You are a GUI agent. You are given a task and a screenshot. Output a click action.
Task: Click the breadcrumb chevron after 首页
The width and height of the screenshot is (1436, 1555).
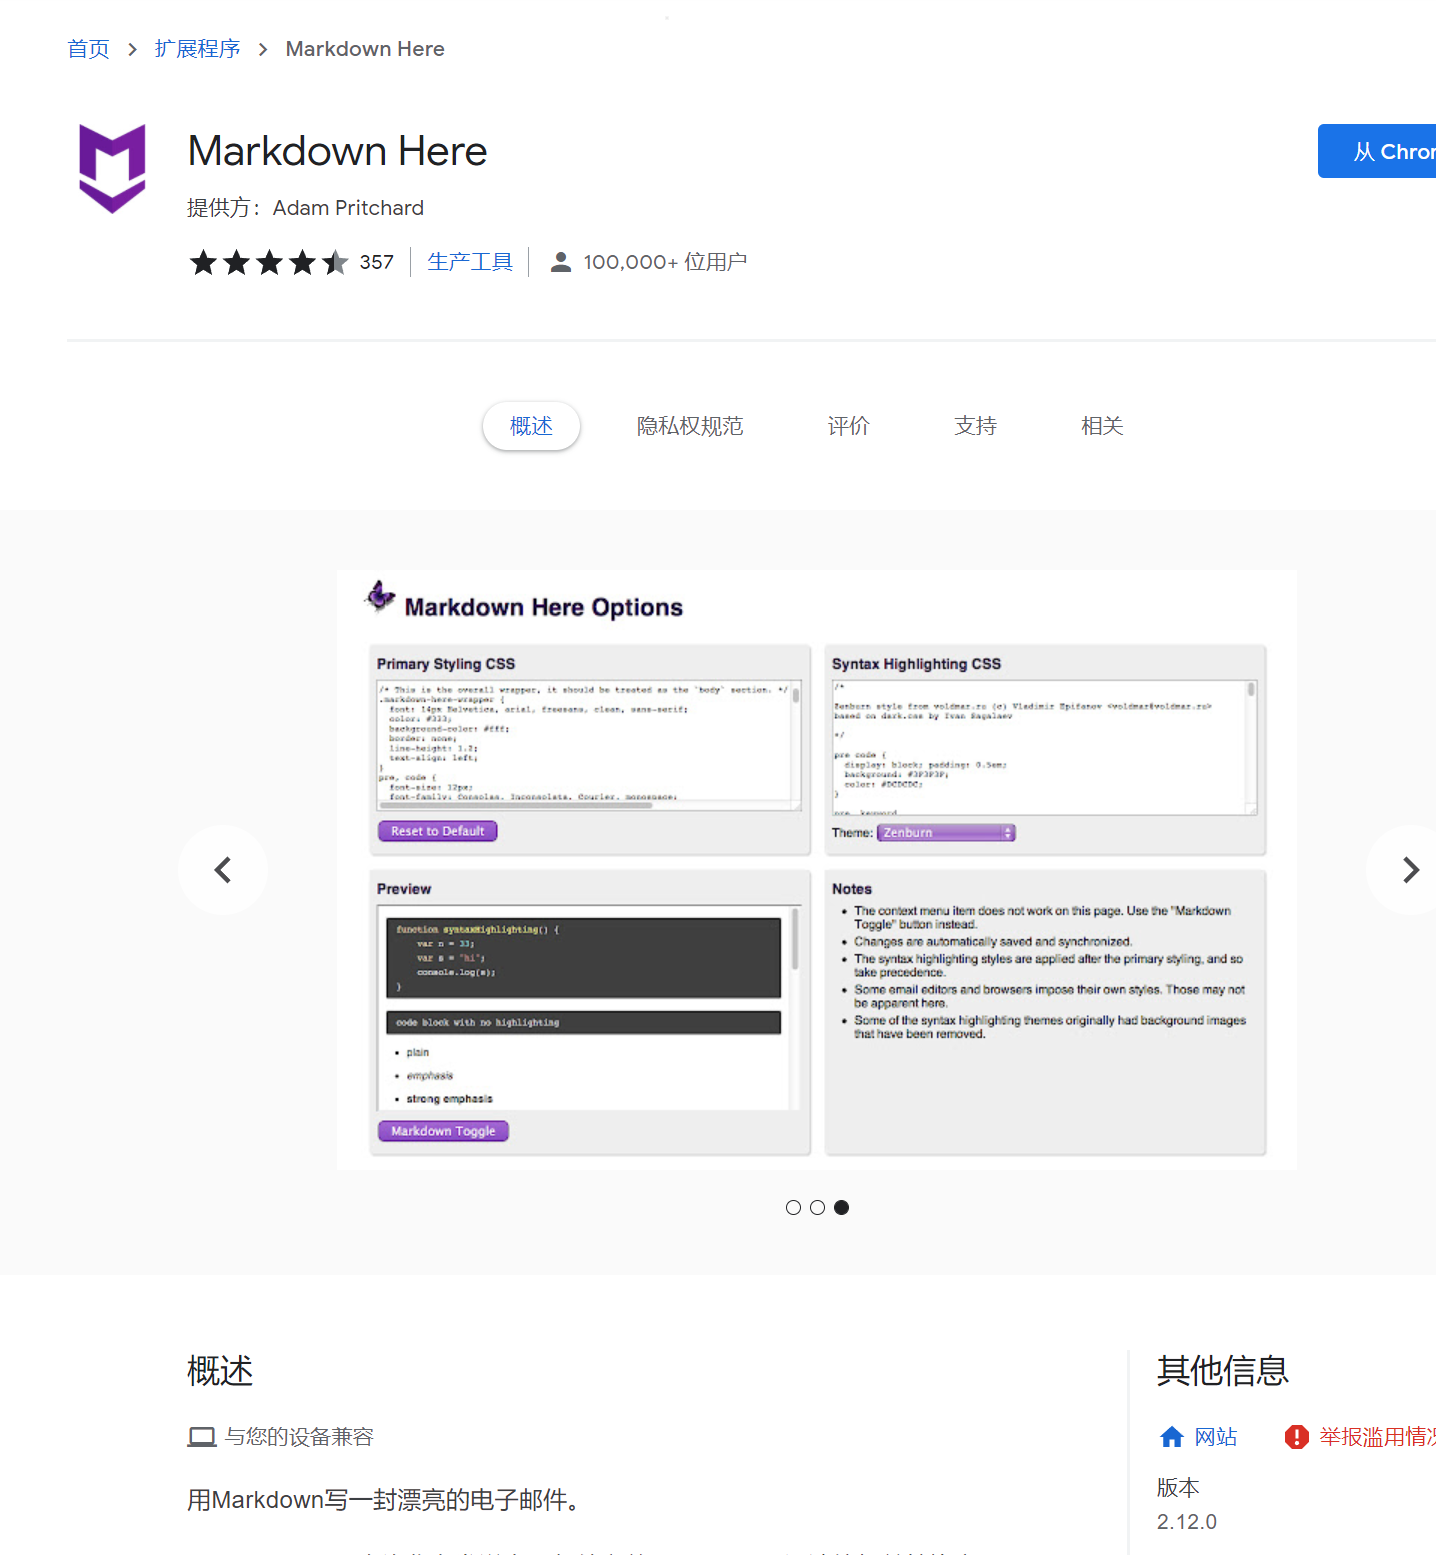[x=132, y=49]
